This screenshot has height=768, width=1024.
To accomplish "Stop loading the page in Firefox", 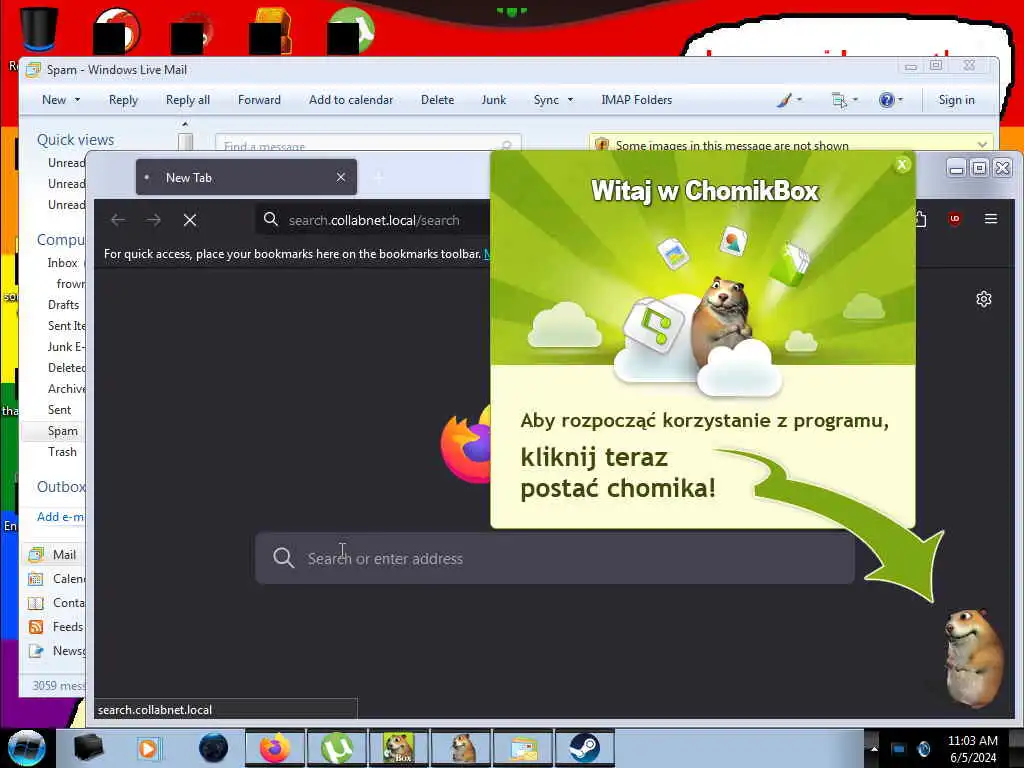I will click(x=190, y=220).
